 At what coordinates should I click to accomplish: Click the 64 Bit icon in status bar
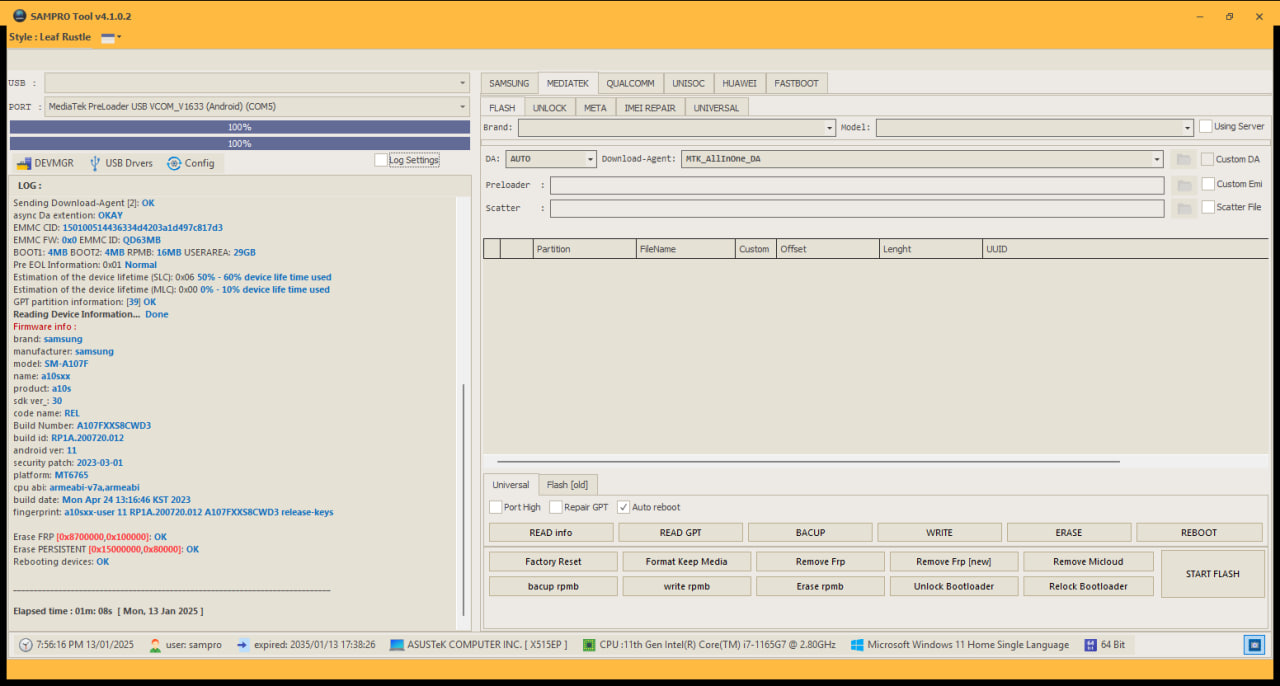tap(1090, 645)
